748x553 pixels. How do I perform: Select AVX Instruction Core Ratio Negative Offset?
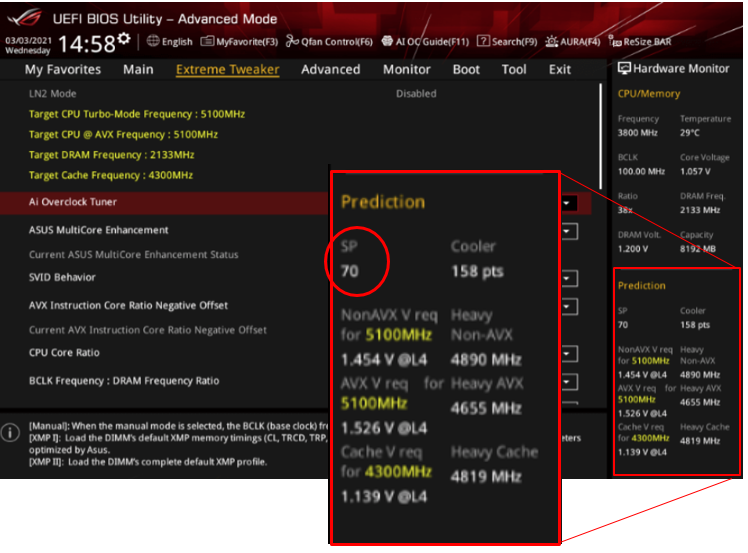pyautogui.click(x=128, y=305)
